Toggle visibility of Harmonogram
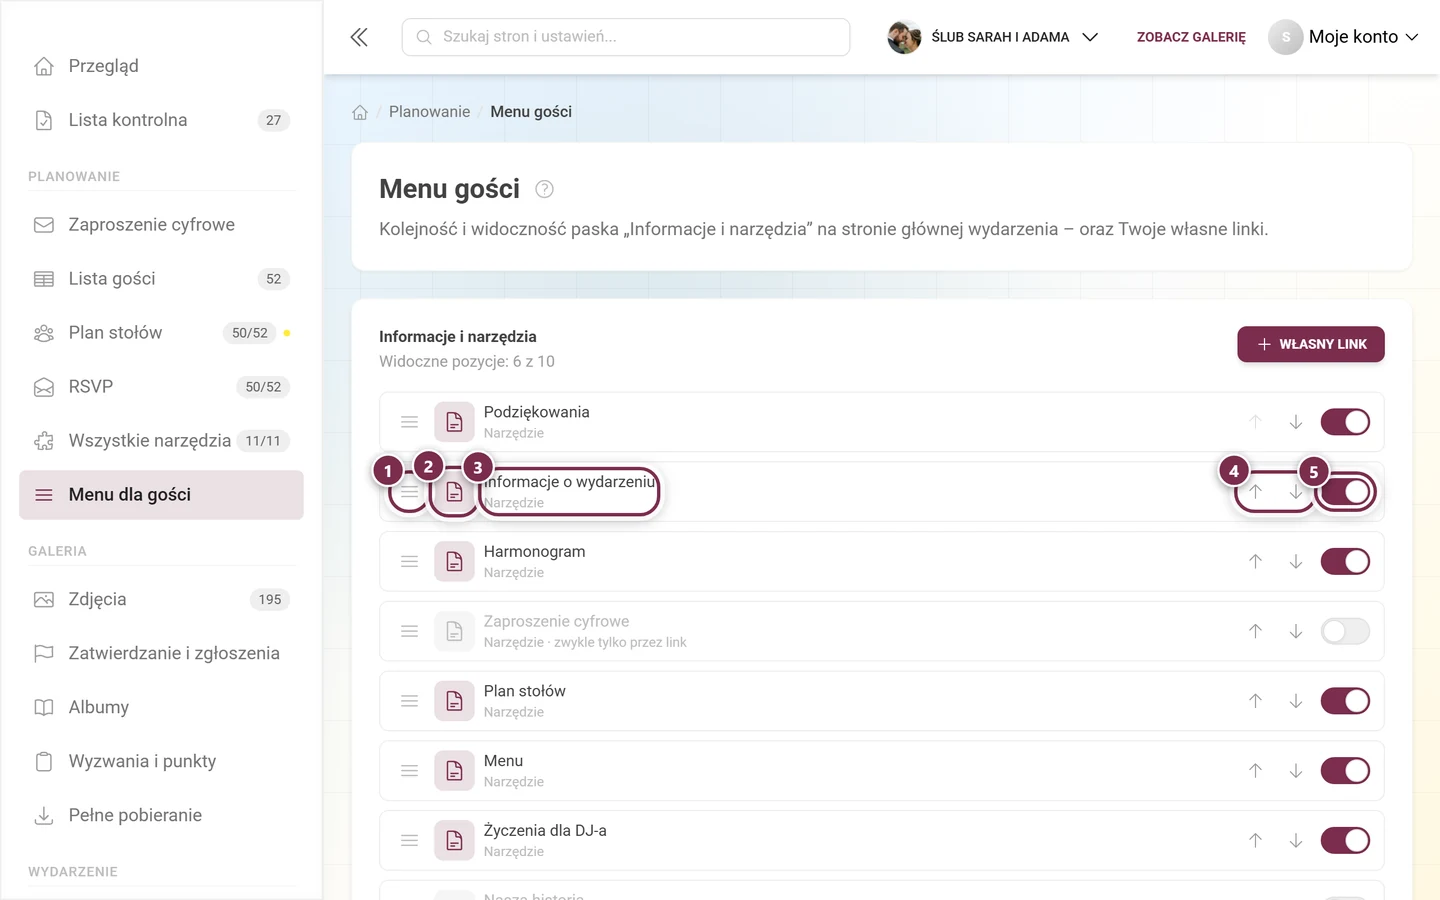This screenshot has height=900, width=1440. point(1345,562)
